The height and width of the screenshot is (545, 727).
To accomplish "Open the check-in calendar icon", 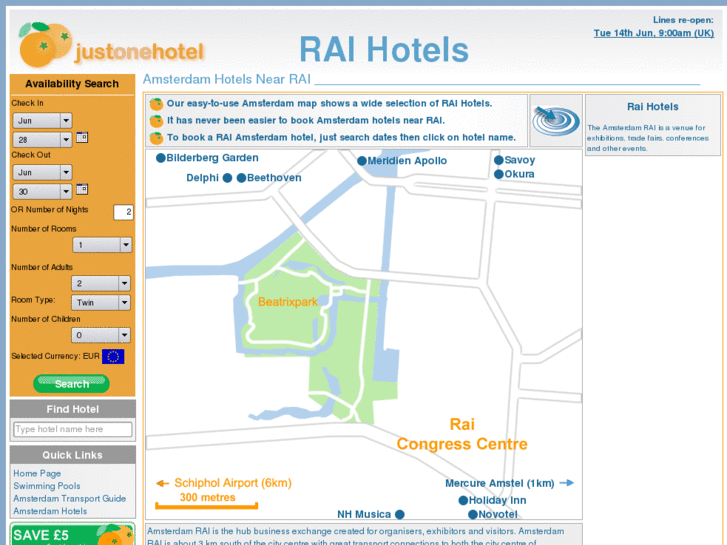I will pos(82,137).
